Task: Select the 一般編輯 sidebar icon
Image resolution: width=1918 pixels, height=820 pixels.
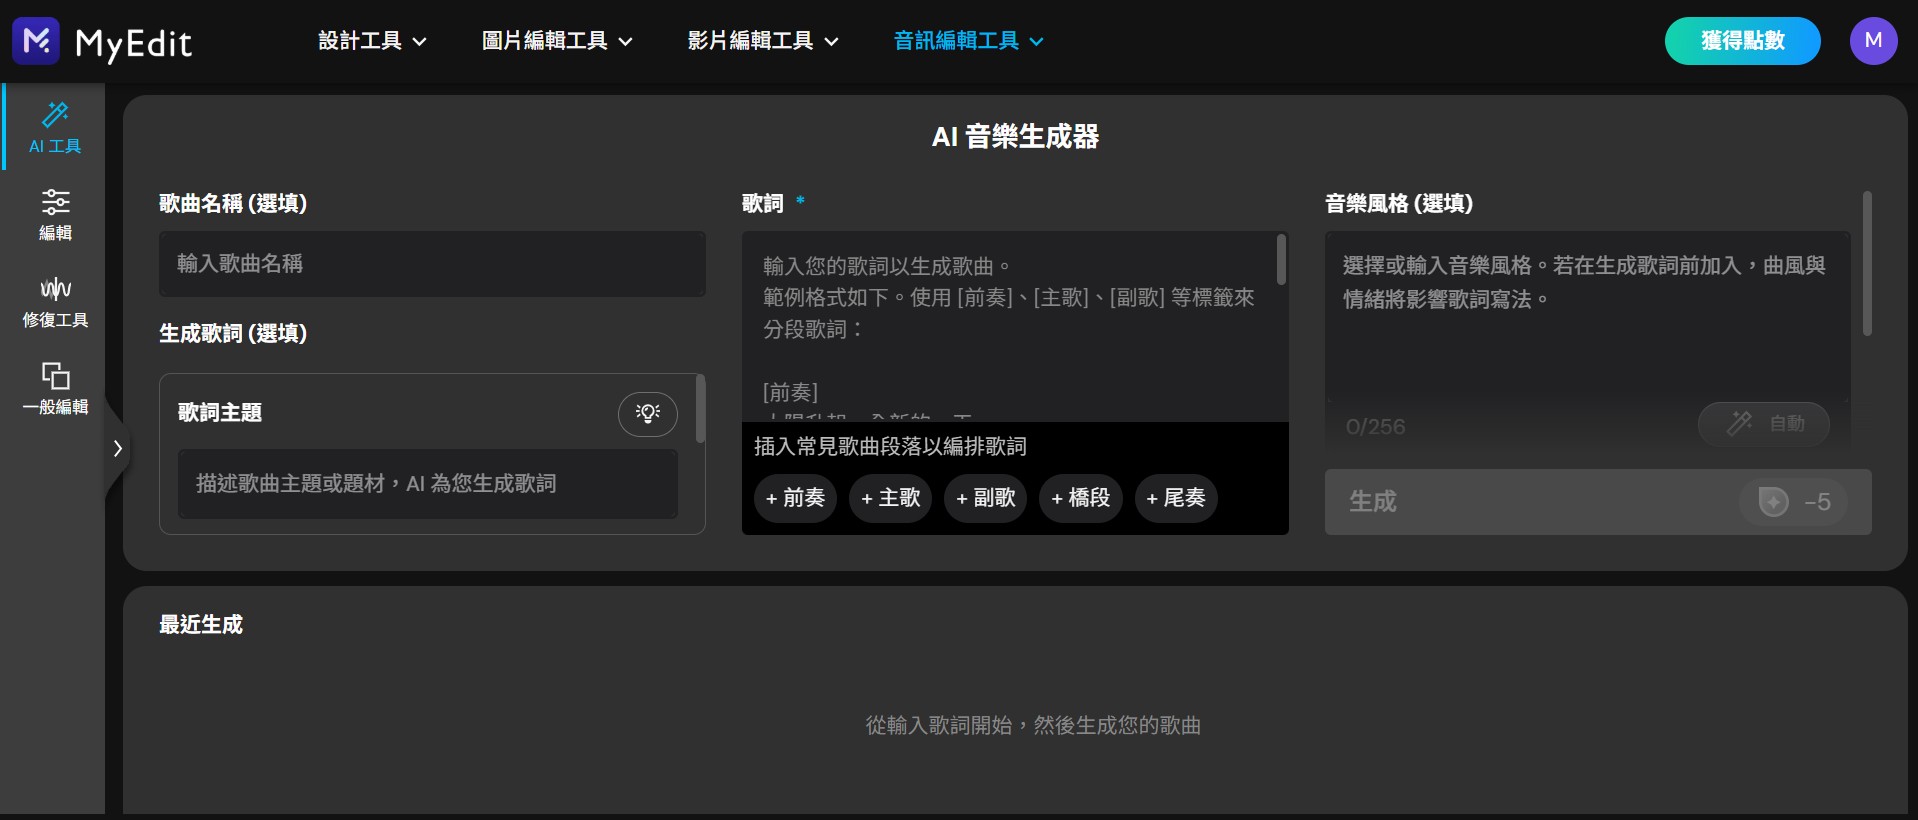Action: click(x=55, y=376)
